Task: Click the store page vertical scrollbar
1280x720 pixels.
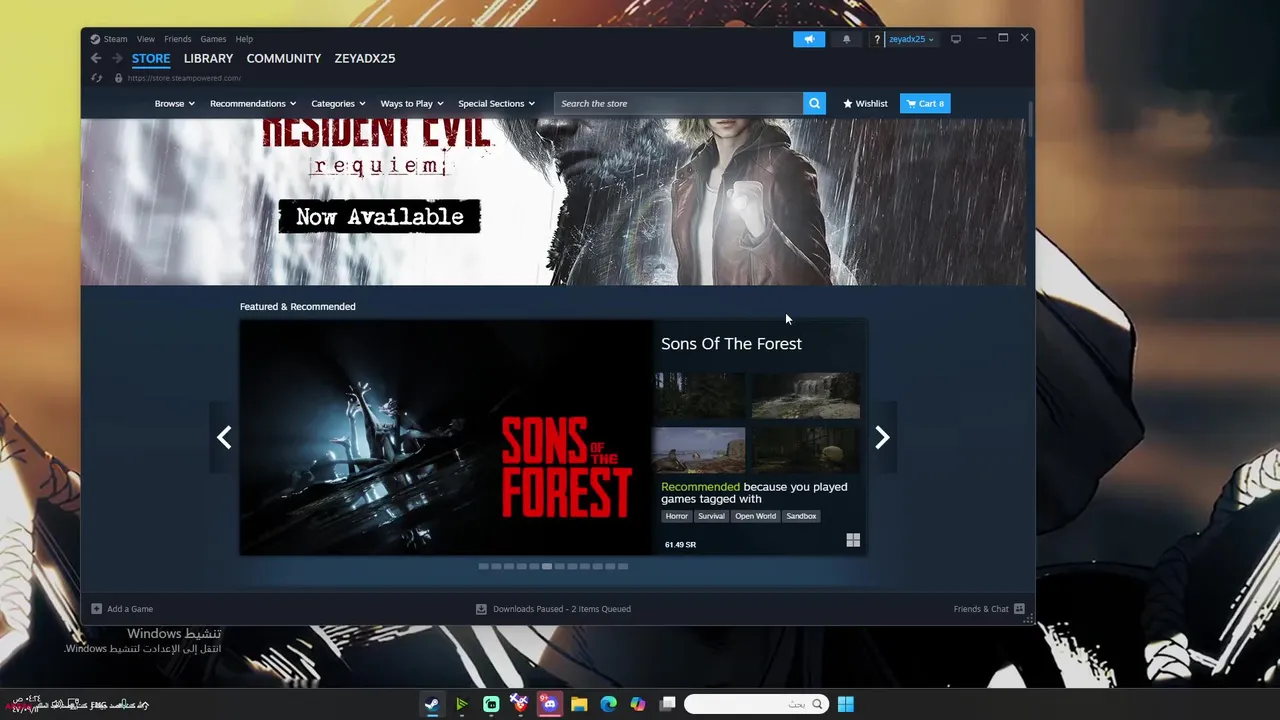Action: coord(1030,120)
